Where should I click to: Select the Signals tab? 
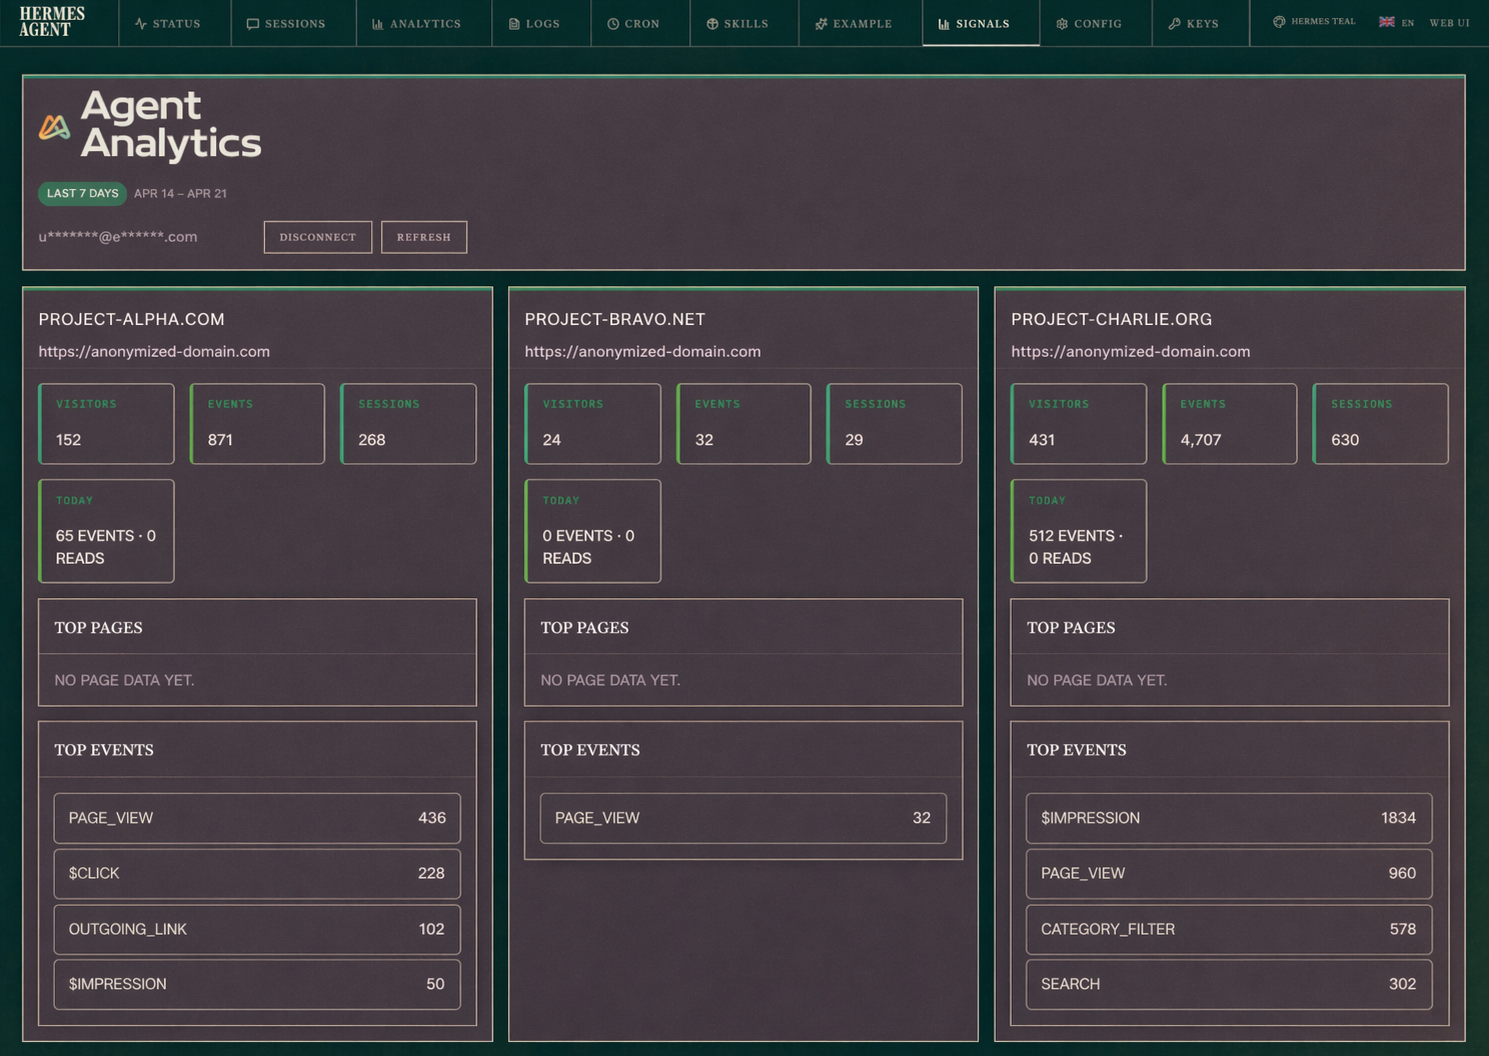(x=981, y=23)
